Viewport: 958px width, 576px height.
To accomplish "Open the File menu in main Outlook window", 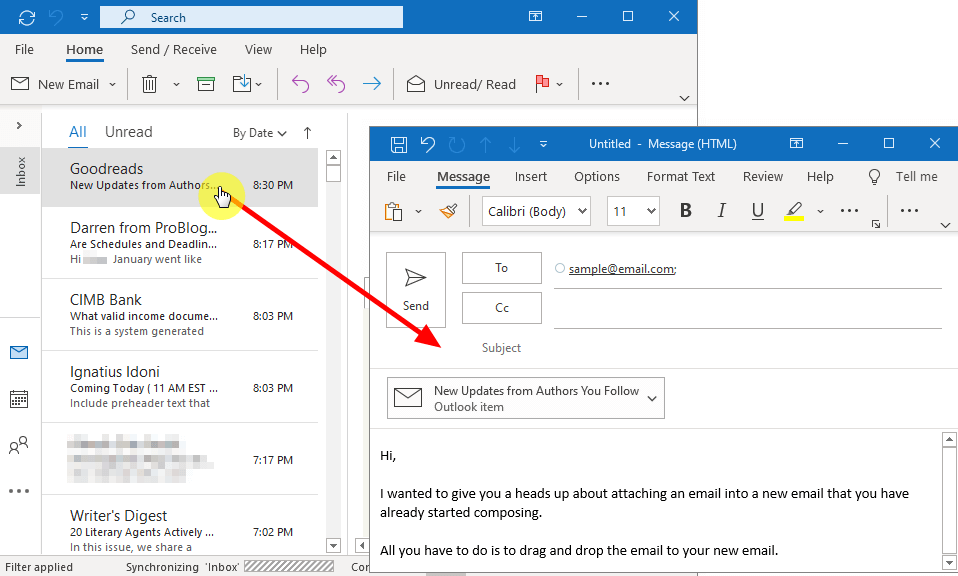I will (24, 49).
